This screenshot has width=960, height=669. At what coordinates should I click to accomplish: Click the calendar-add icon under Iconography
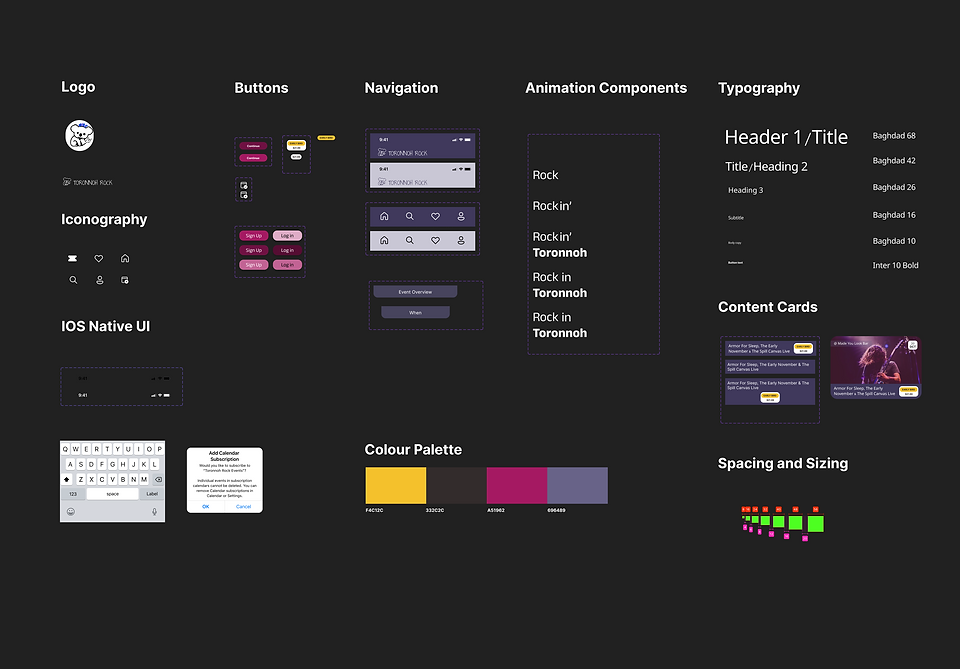pos(126,280)
